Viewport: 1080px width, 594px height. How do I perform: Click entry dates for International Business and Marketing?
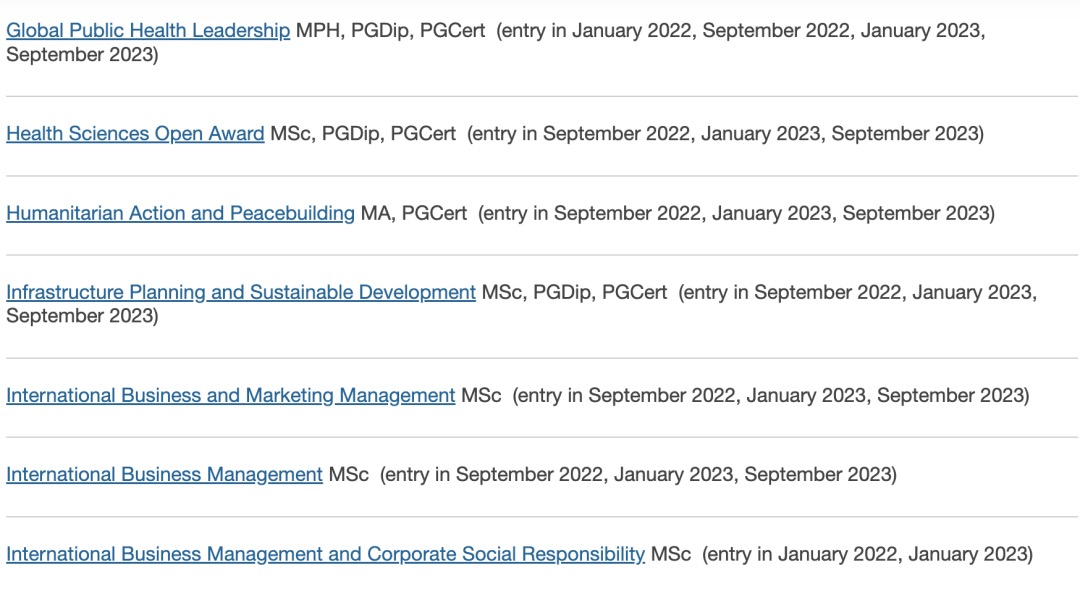tap(771, 396)
